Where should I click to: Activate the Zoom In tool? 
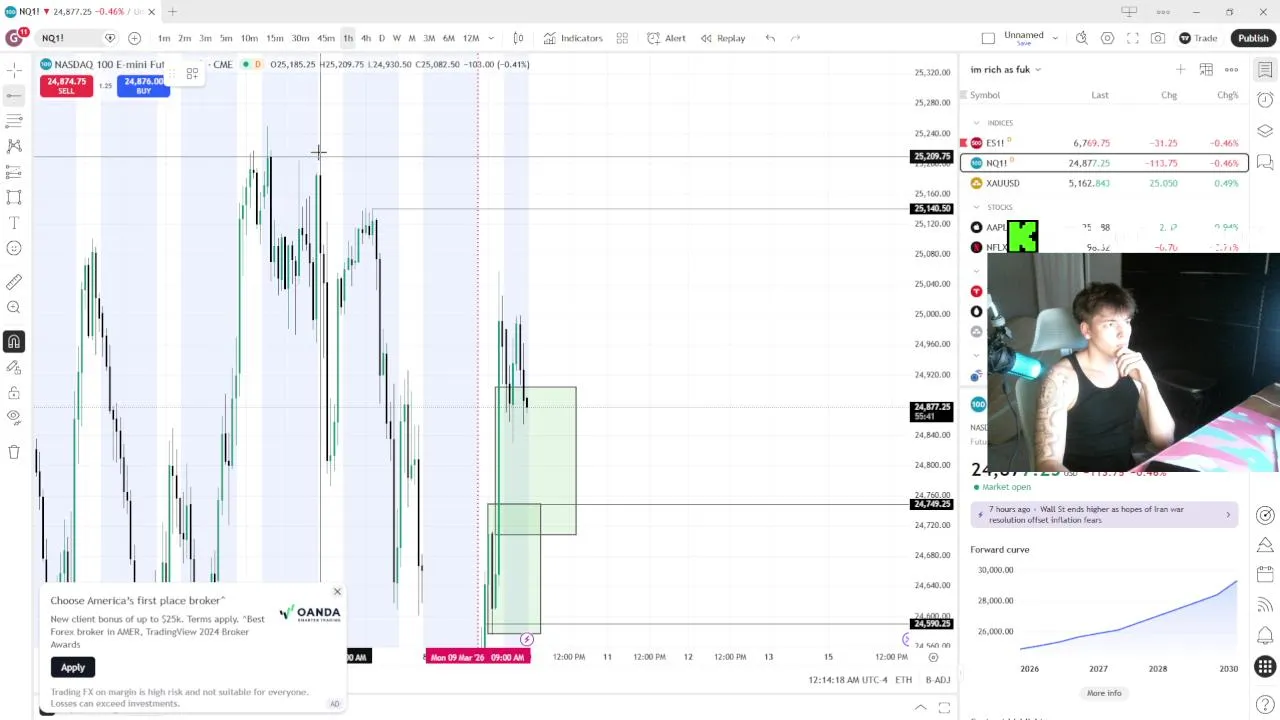coord(14,308)
